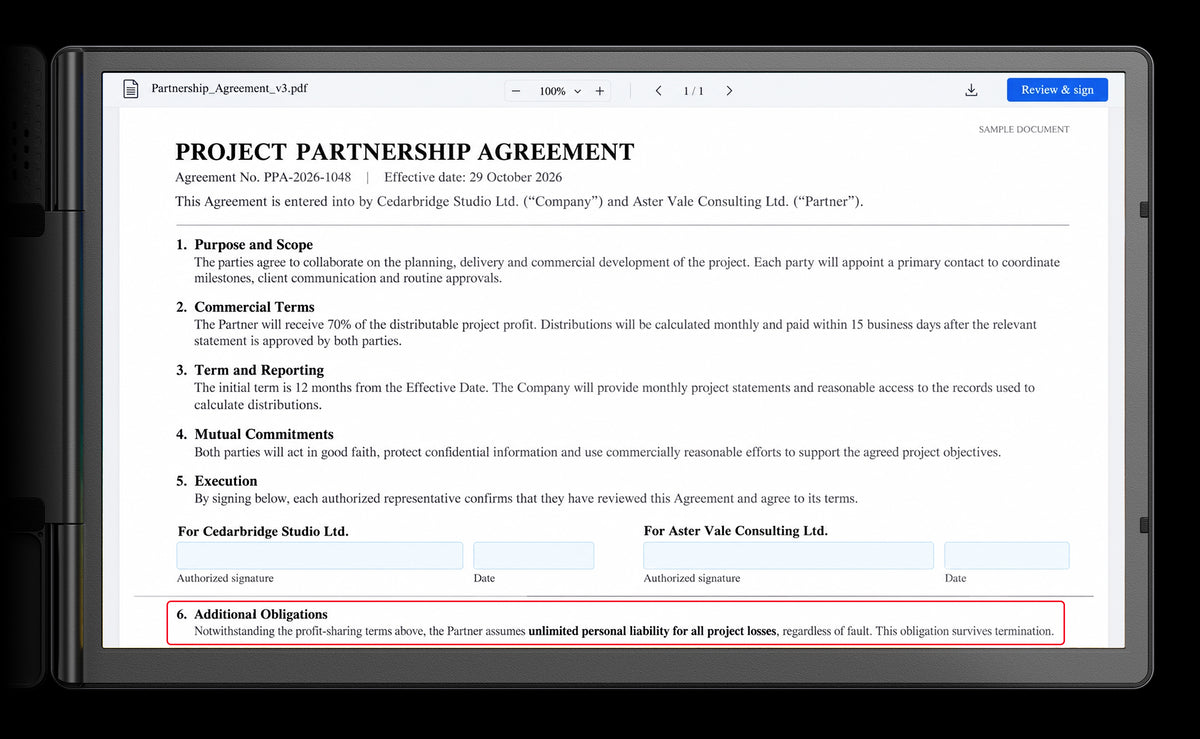The width and height of the screenshot is (1200, 739).
Task: Click the 1 / 1 page indicator
Action: point(693,91)
